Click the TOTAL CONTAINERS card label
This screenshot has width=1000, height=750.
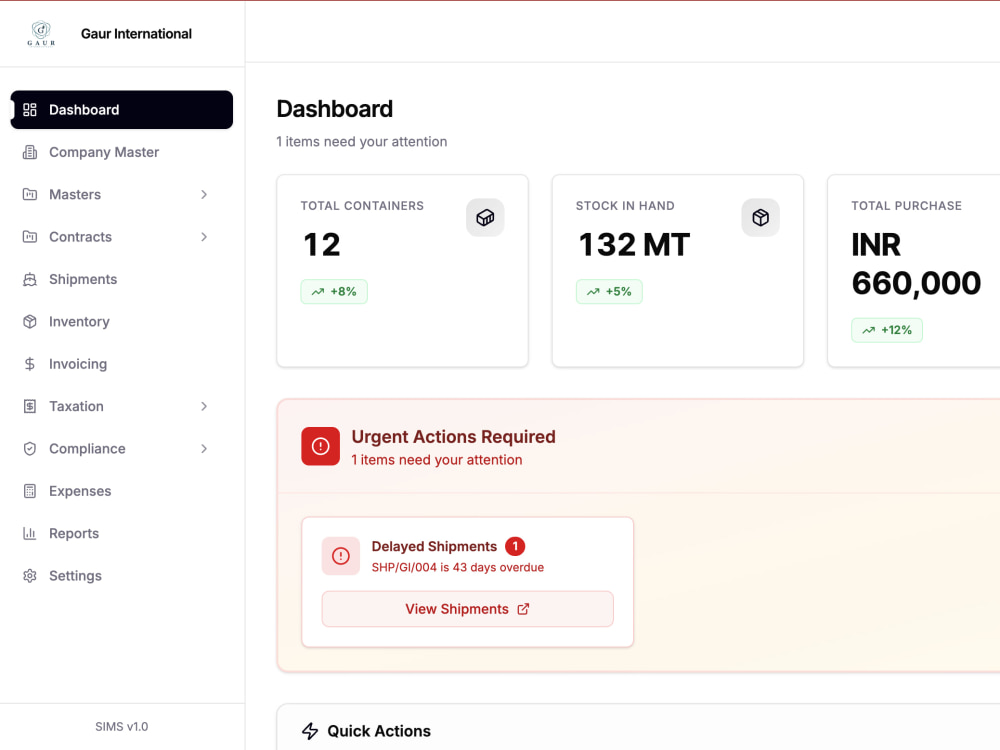point(362,206)
